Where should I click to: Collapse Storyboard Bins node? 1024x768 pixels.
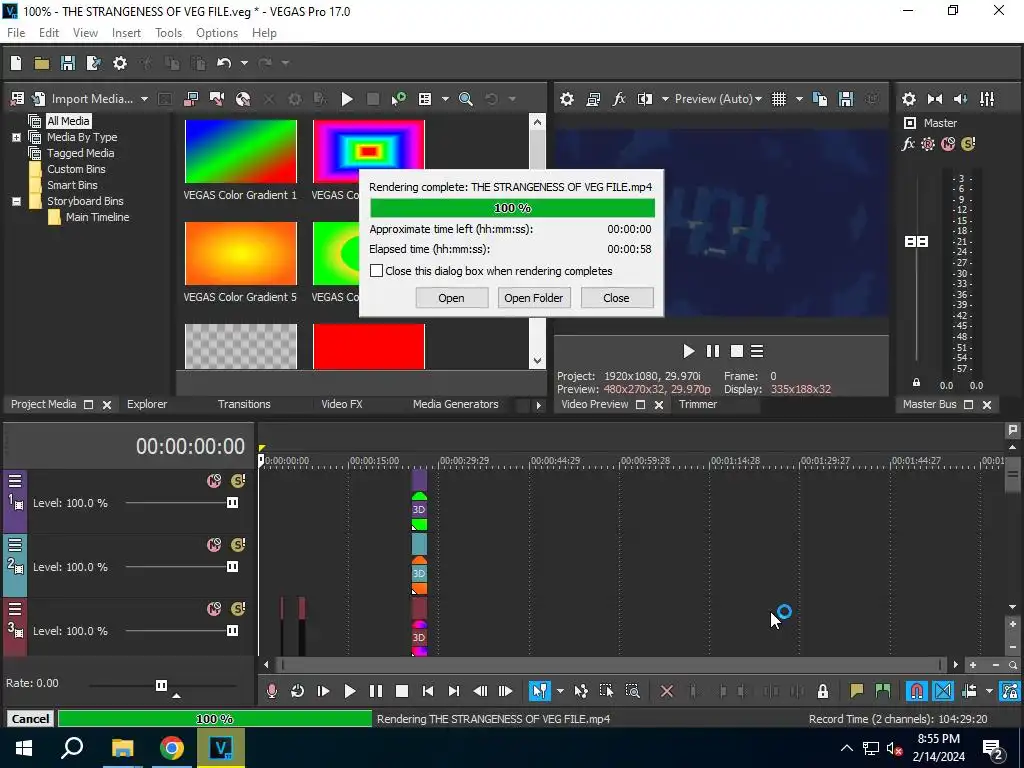(x=16, y=201)
